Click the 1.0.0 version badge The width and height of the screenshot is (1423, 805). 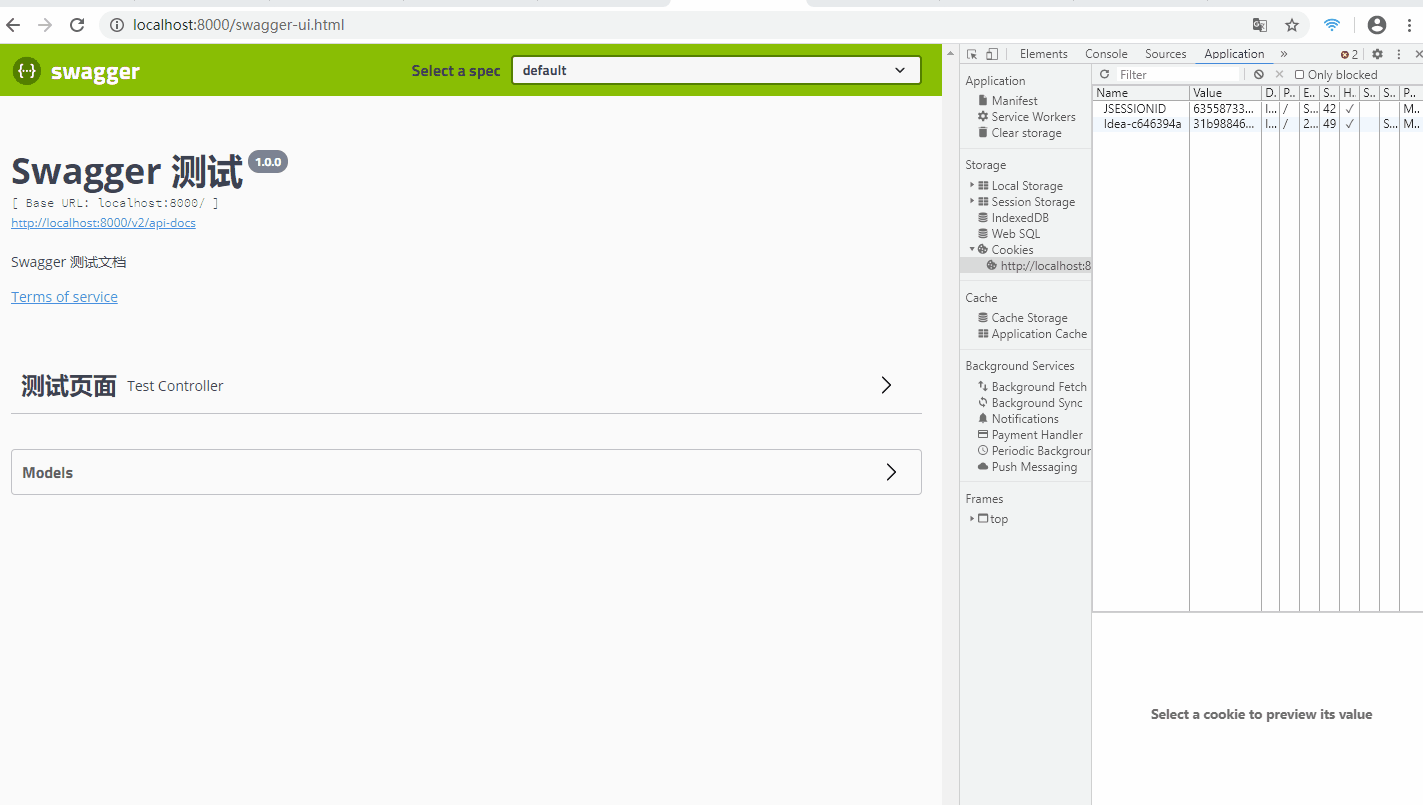click(268, 162)
